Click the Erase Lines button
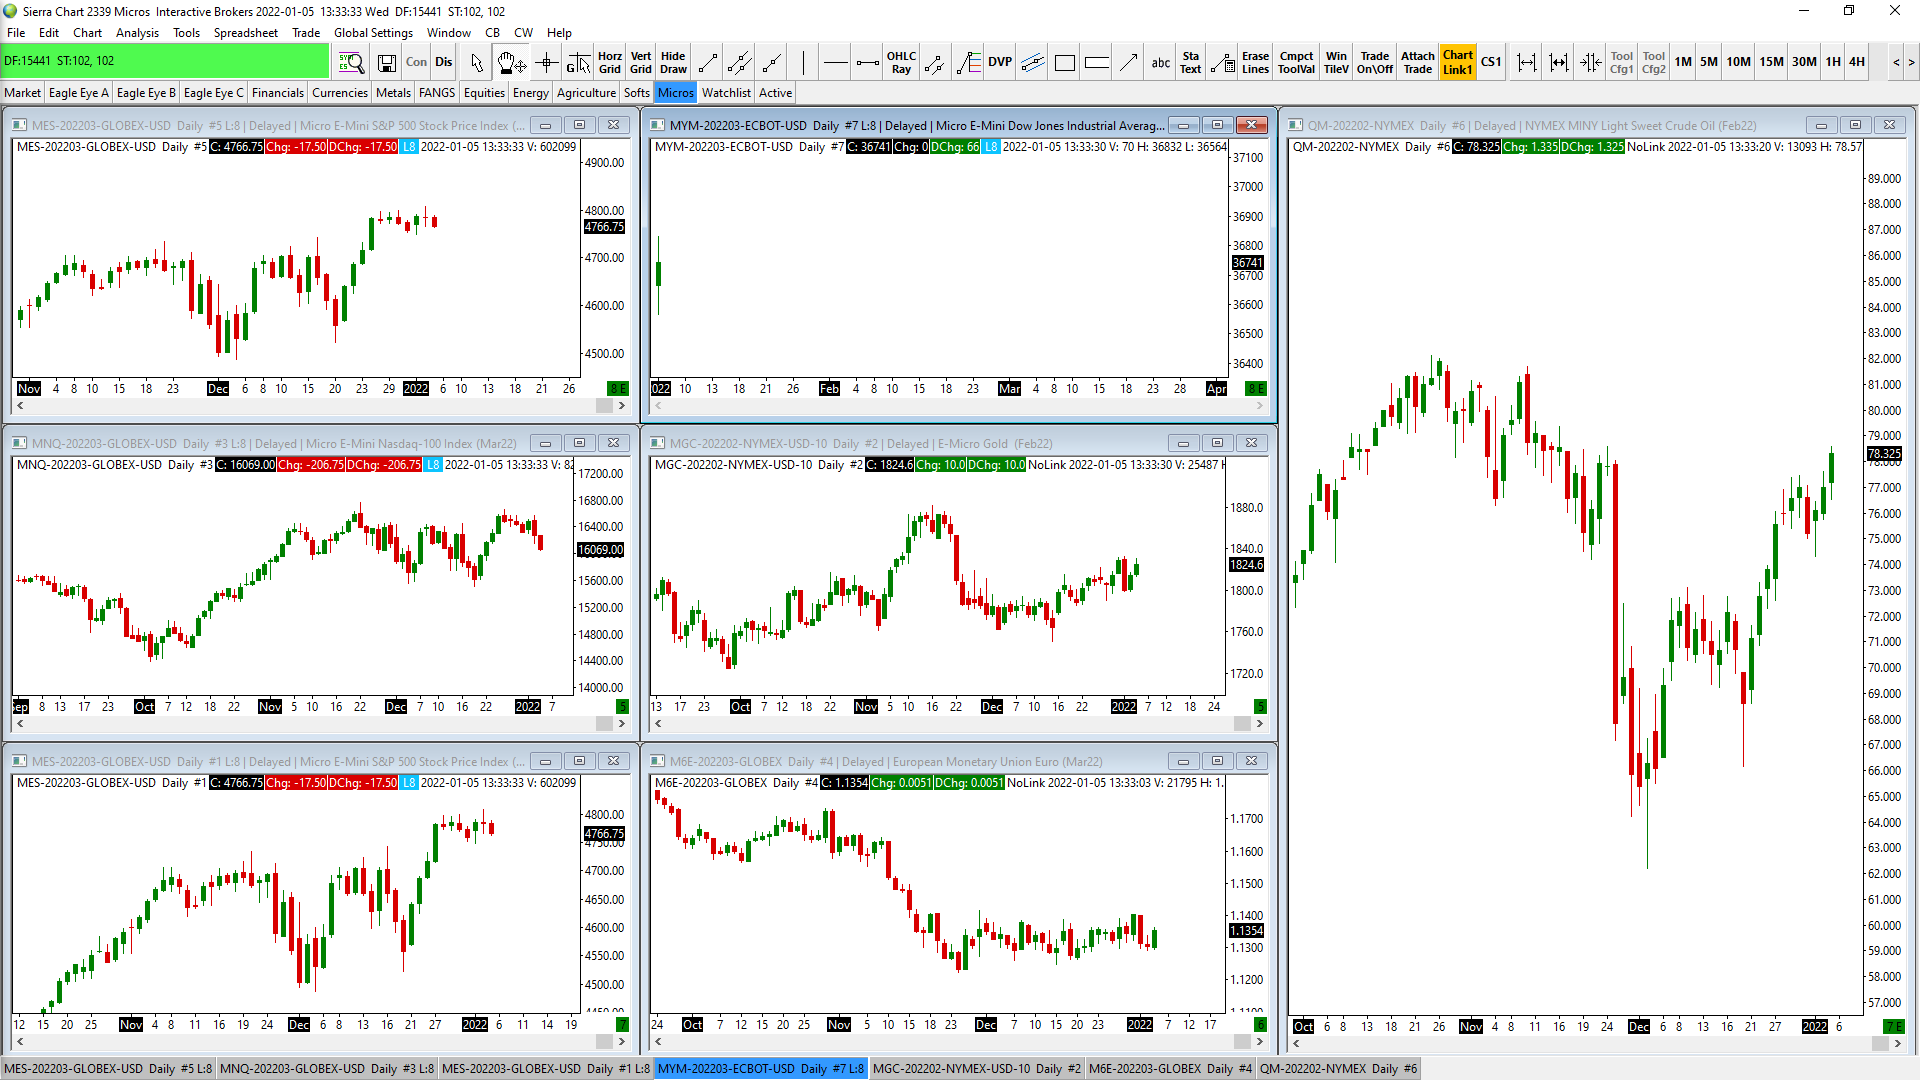The height and width of the screenshot is (1080, 1920). point(1255,62)
